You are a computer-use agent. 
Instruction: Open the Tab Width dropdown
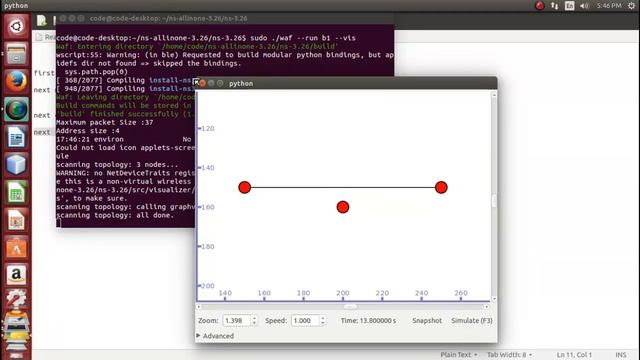coord(509,355)
